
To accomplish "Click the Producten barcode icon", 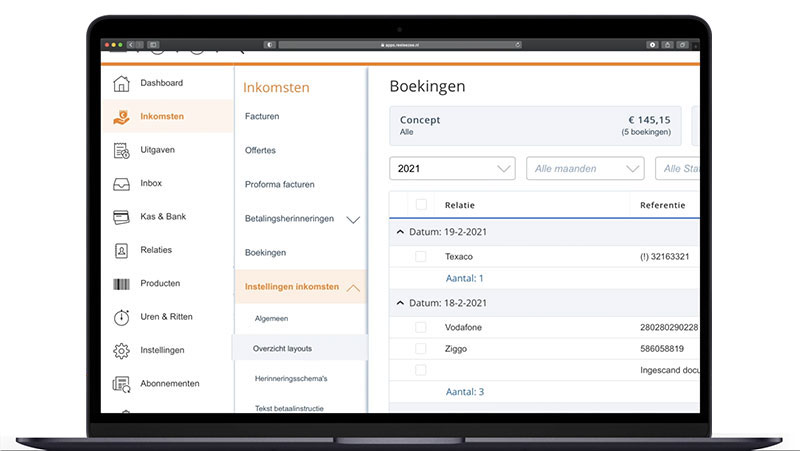I will (x=121, y=284).
